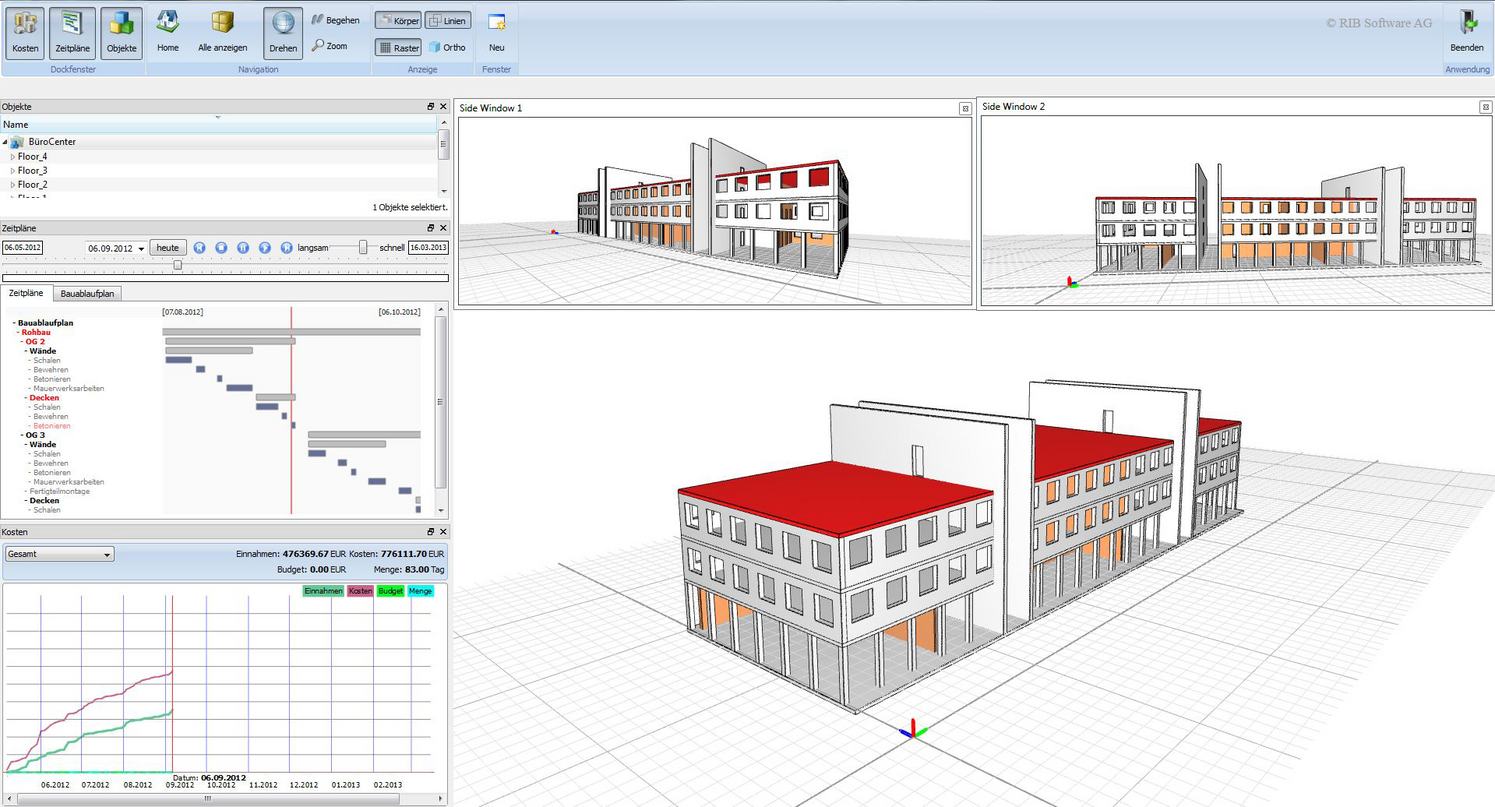Click the langsam-schnell speed slider handle
This screenshot has width=1495, height=807.
pyautogui.click(x=363, y=247)
